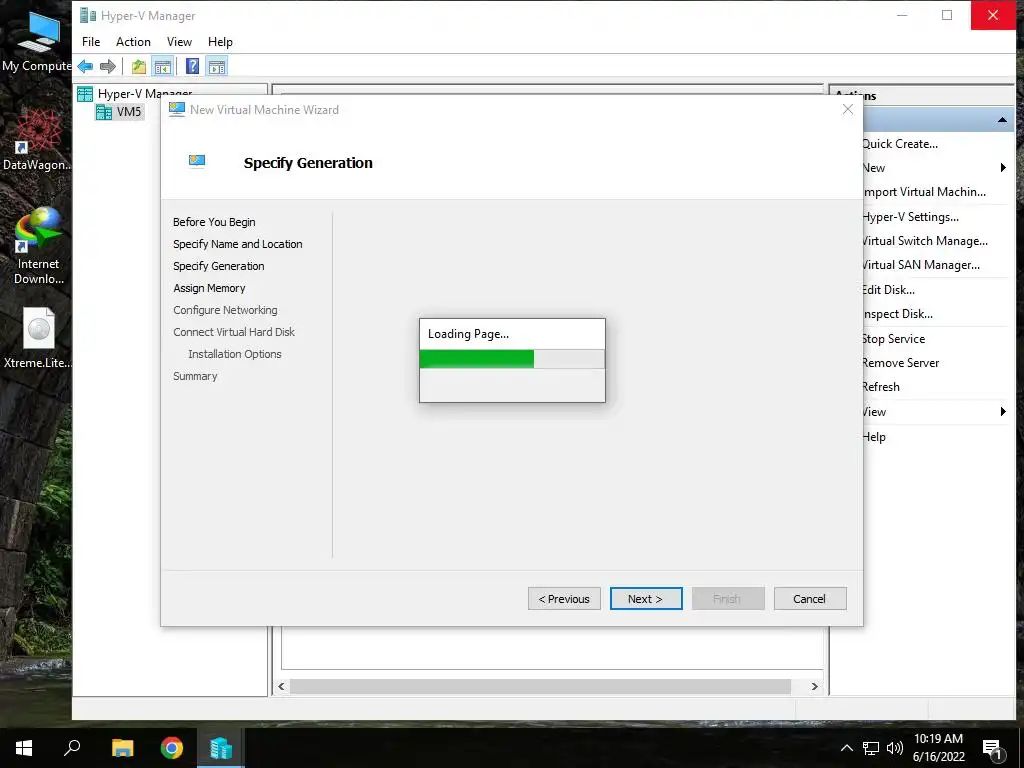The height and width of the screenshot is (768, 1024).
Task: Open the My Computer desktop icon
Action: point(37,41)
